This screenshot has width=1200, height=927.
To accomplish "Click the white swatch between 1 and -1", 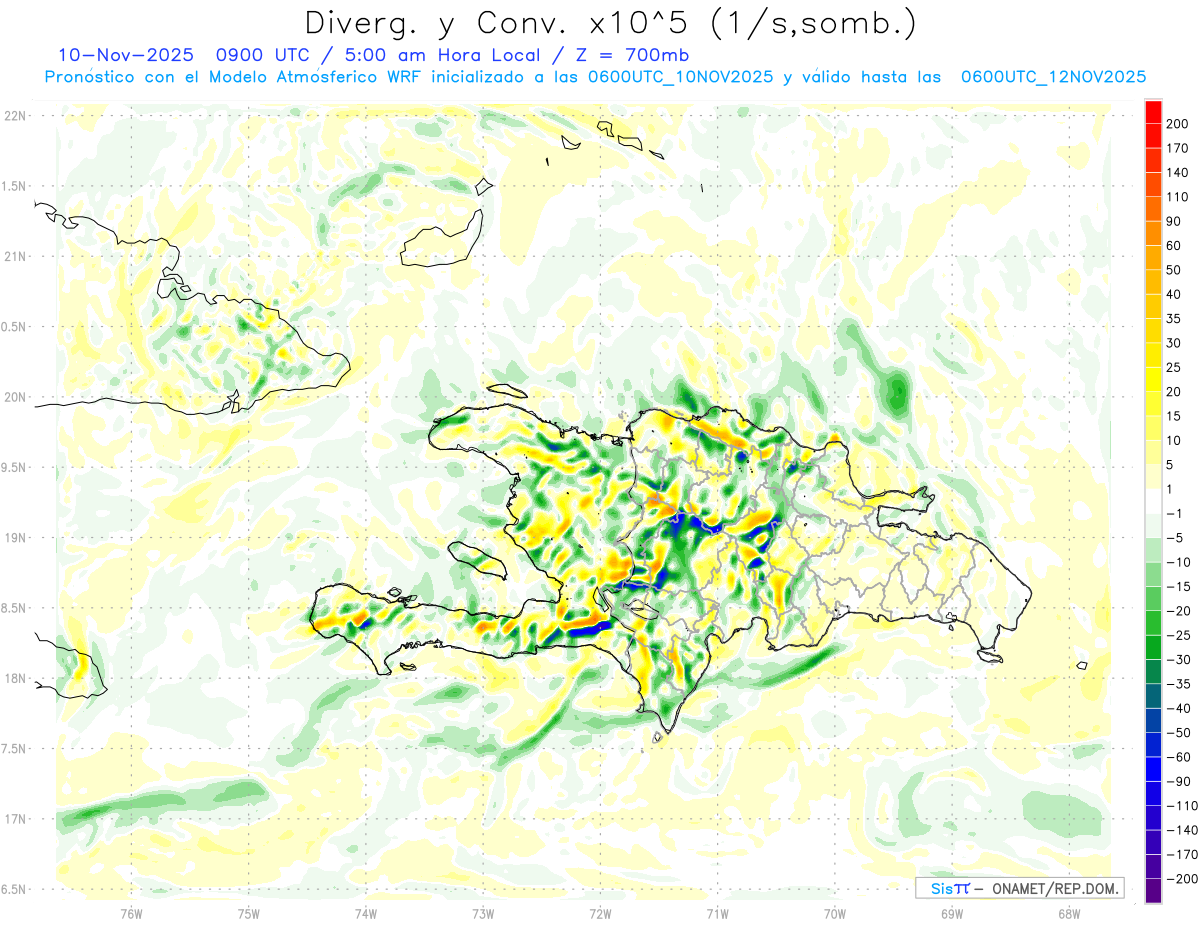I will point(1153,501).
